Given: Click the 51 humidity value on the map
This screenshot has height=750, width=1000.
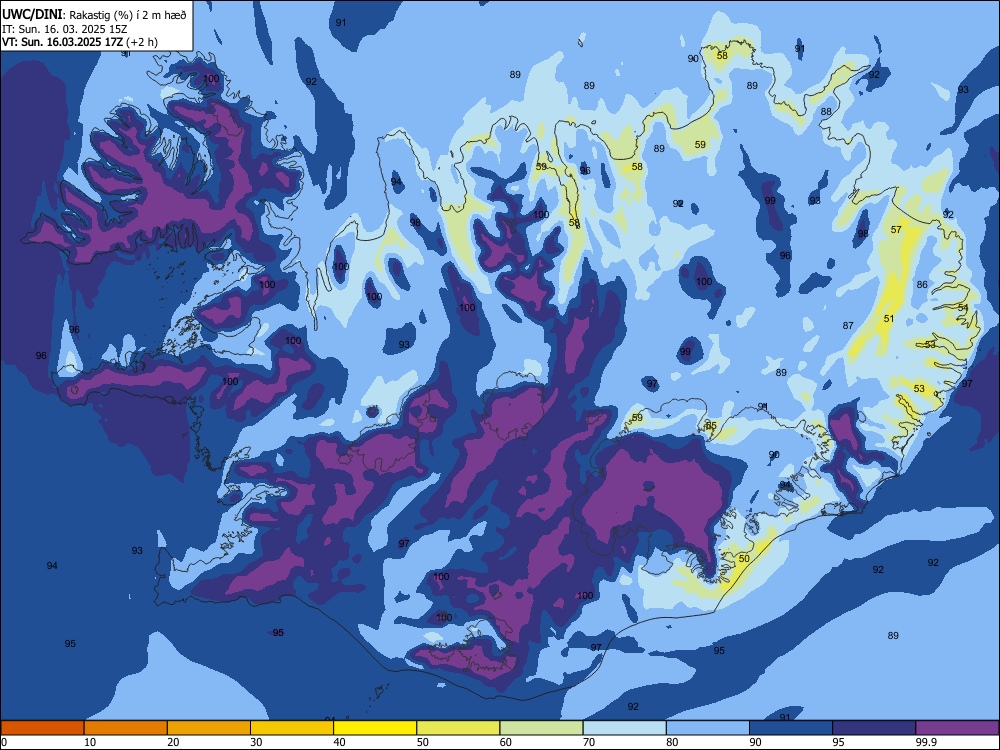Looking at the screenshot, I should tap(889, 318).
